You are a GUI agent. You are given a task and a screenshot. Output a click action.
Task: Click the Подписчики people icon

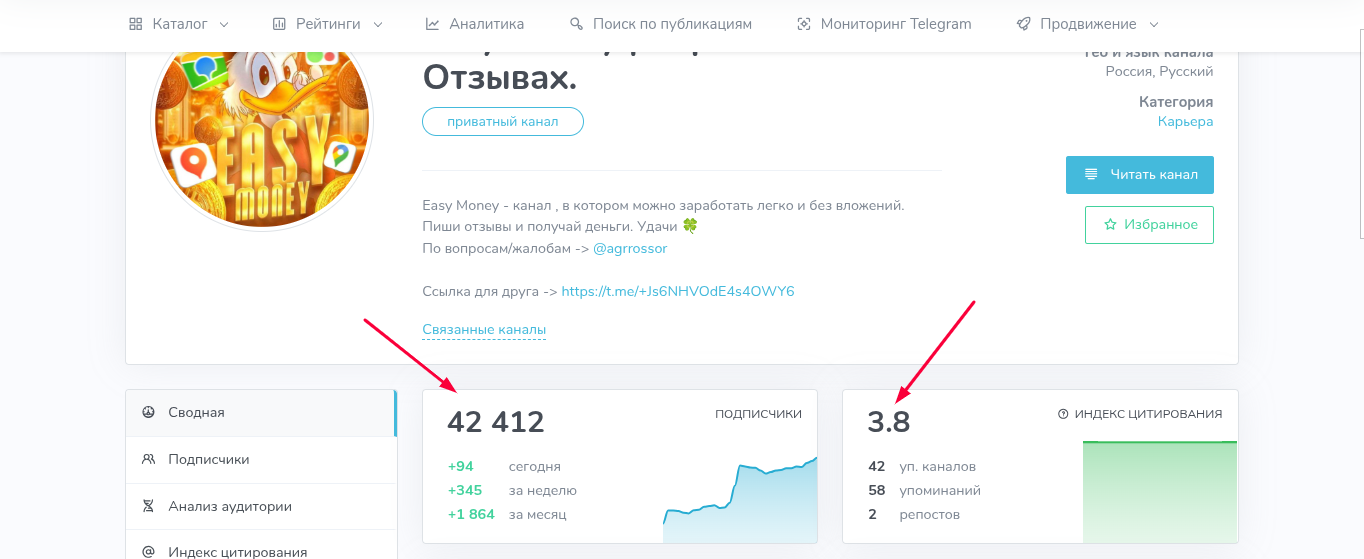pyautogui.click(x=148, y=459)
